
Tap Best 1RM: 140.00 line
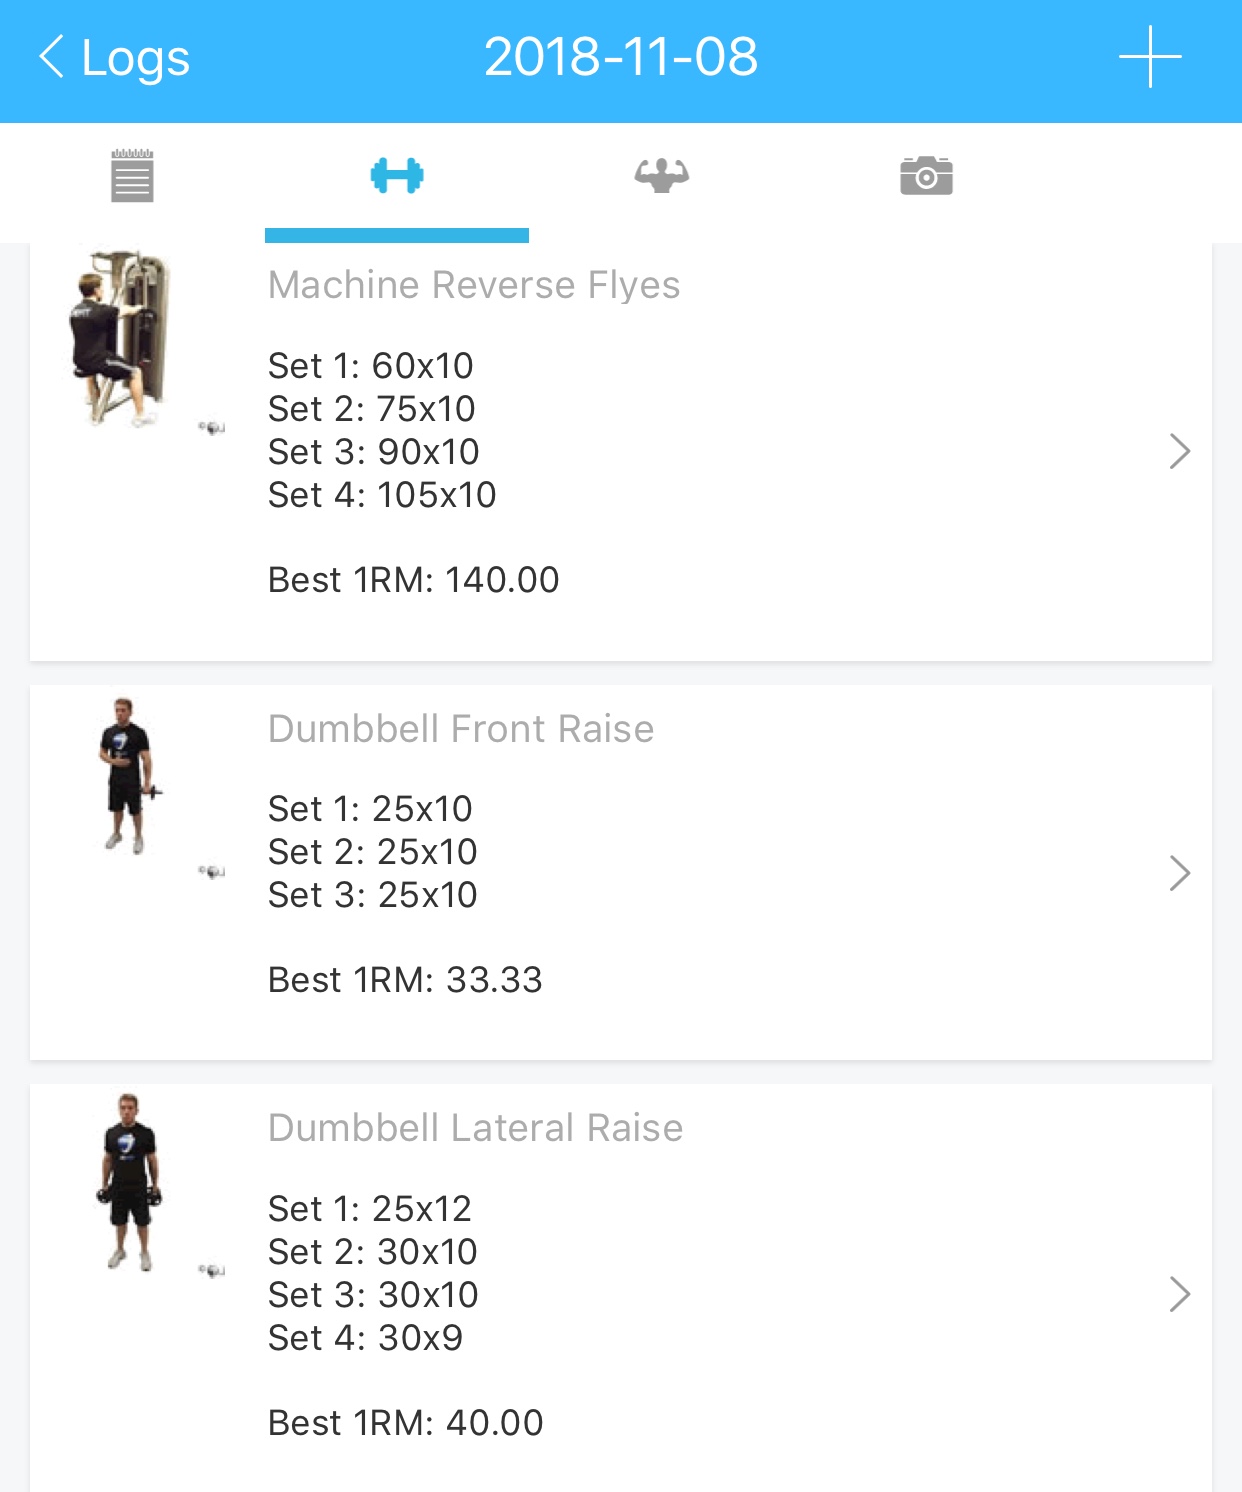click(413, 580)
